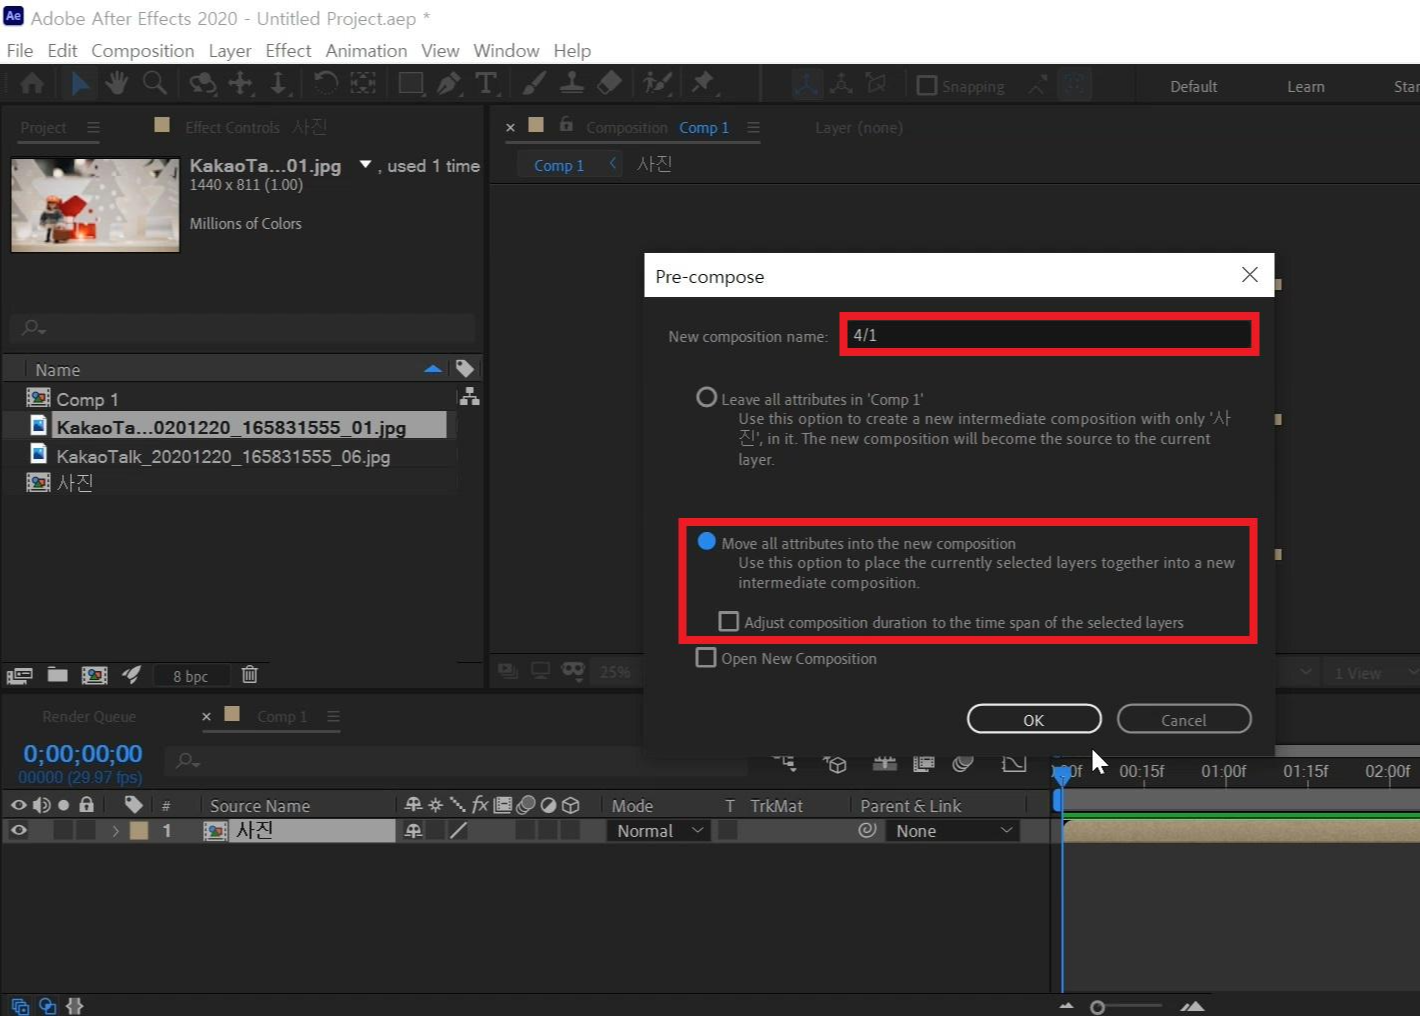Click the New composition name field
The width and height of the screenshot is (1420, 1016).
[1048, 335]
